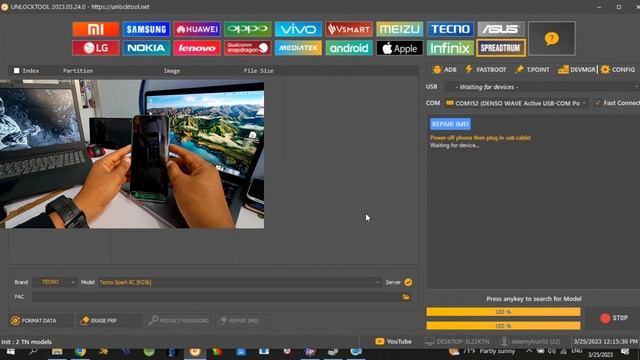Choose the Lenovo brand tile
Viewport: 640px width, 360px height.
(197, 48)
